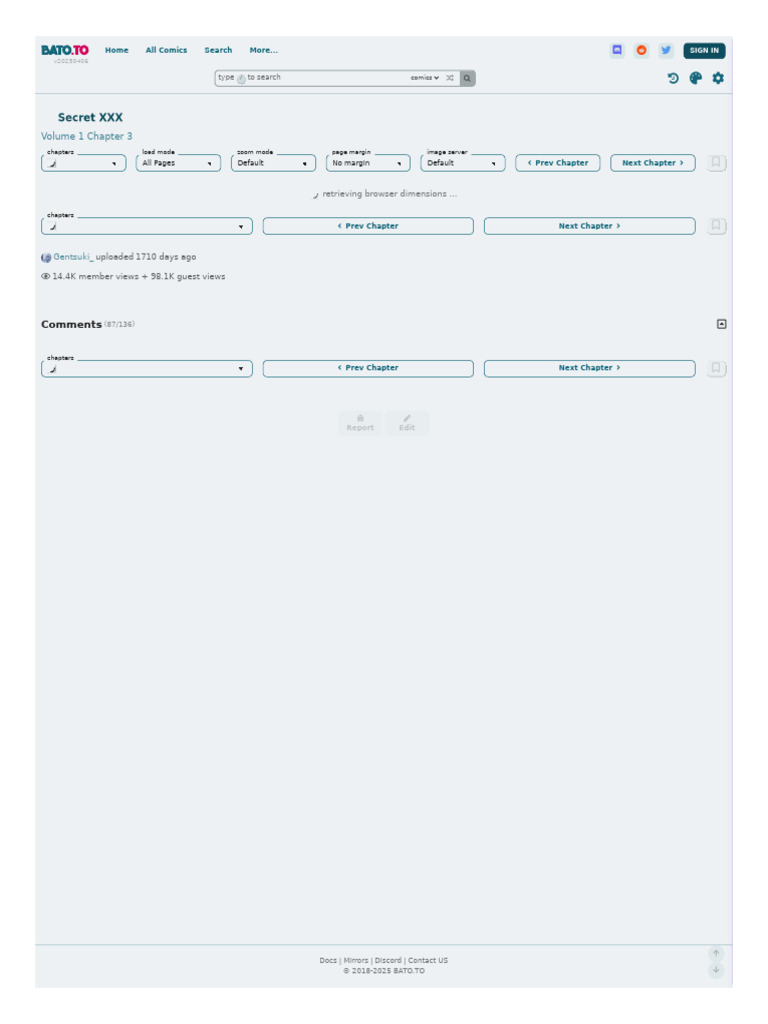This screenshot has width=768, height=1024.
Task: Open the site settings gear
Action: 718,78
